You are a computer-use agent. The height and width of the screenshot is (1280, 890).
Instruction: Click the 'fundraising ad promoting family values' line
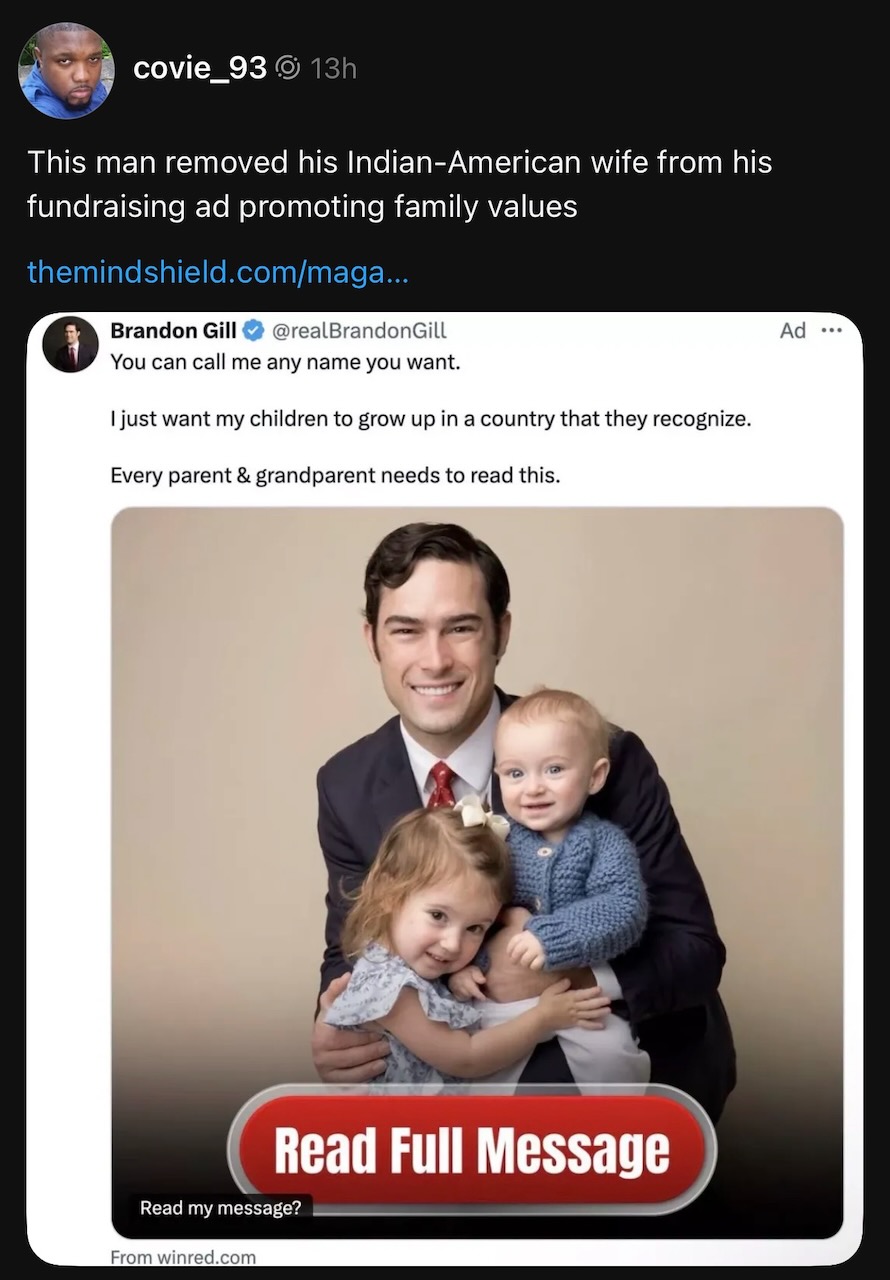pos(302,207)
